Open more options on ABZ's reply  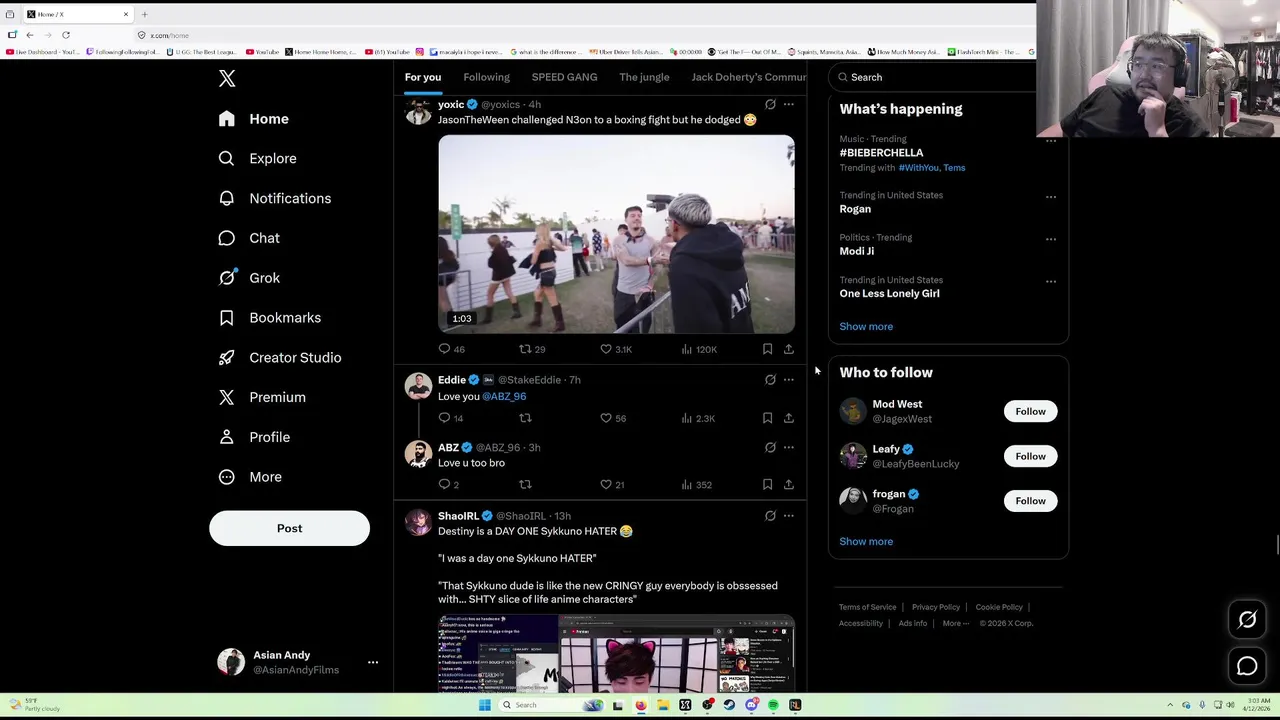click(788, 447)
